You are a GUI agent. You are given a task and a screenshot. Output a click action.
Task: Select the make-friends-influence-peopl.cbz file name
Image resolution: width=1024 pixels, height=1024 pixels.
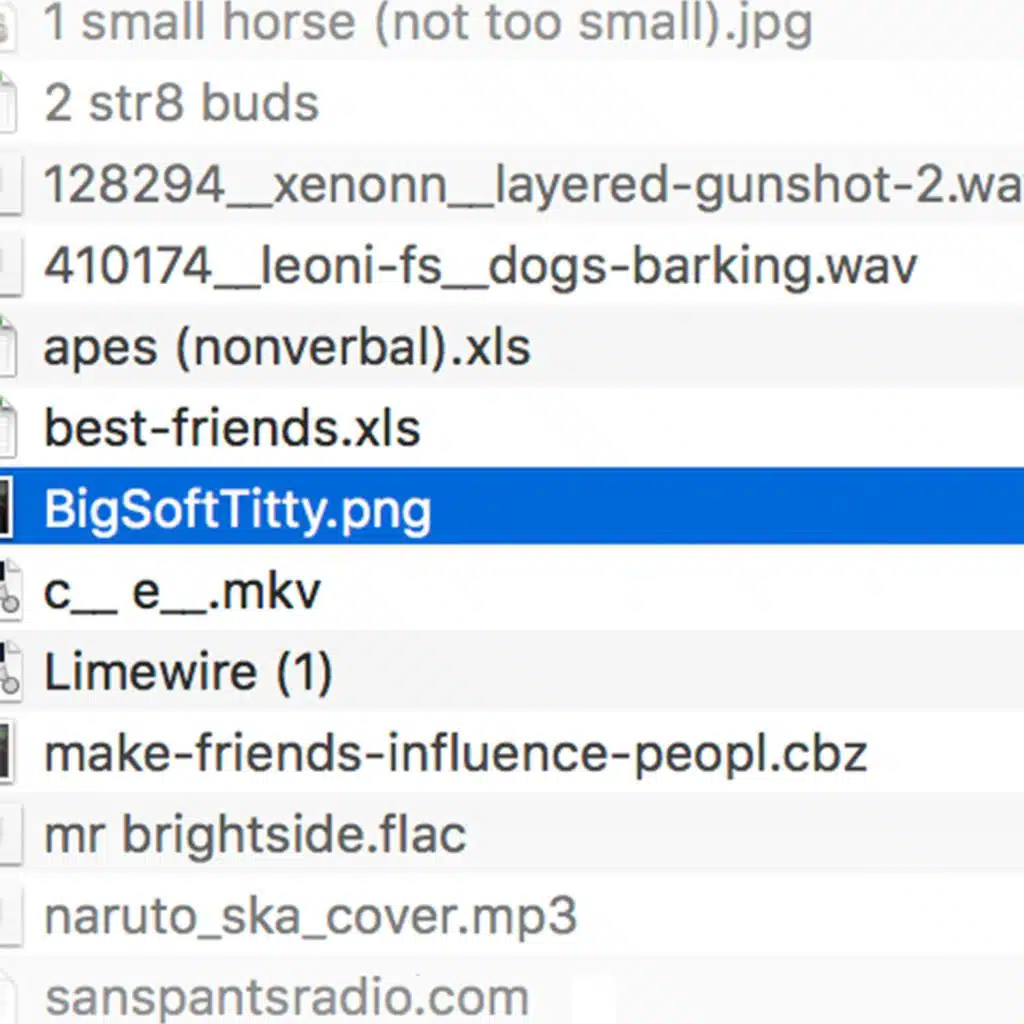(x=455, y=753)
